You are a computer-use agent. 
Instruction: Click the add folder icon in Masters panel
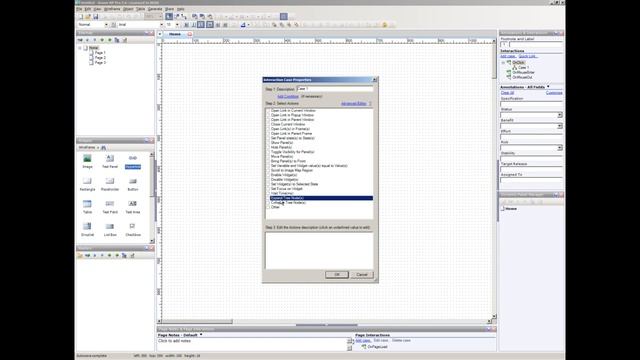click(x=80, y=256)
